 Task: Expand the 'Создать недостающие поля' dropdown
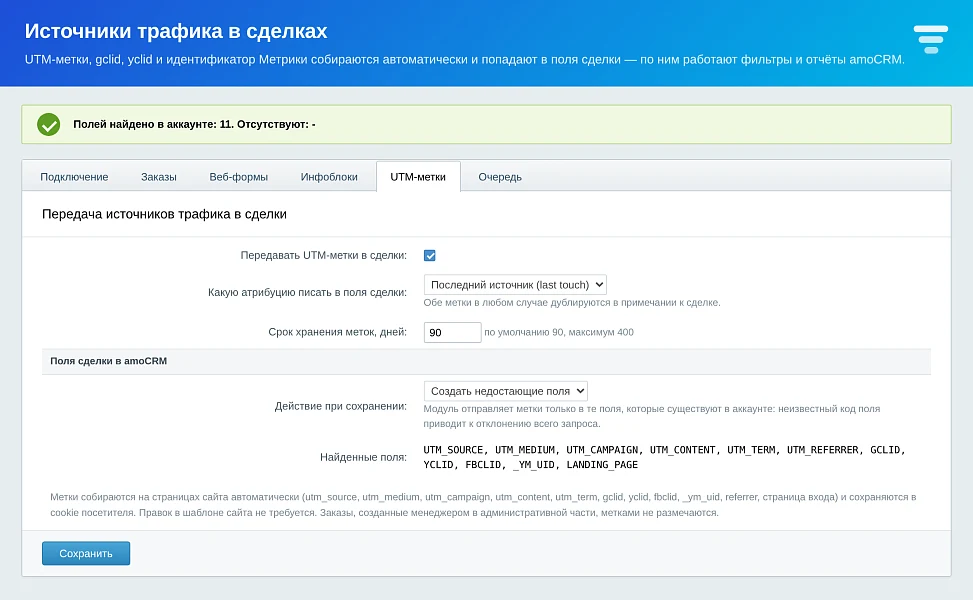click(x=506, y=391)
